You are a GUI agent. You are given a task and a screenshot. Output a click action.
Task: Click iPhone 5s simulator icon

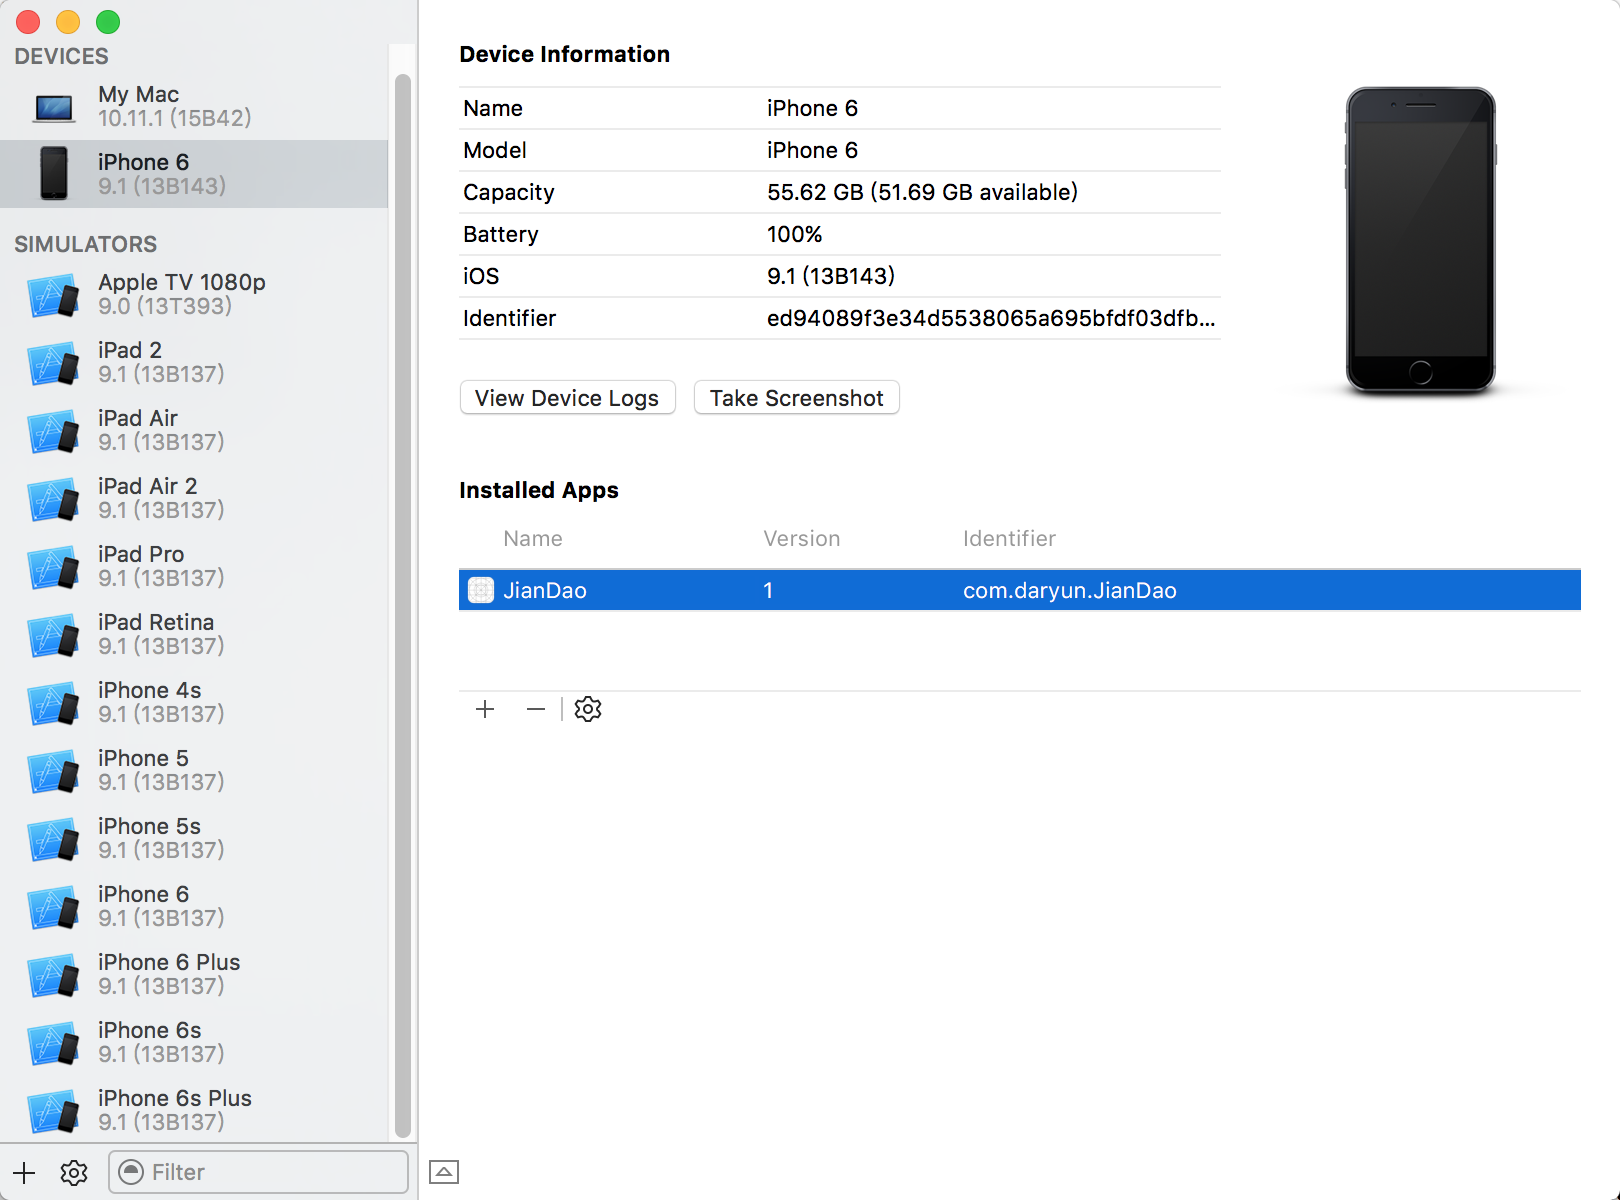coord(54,839)
